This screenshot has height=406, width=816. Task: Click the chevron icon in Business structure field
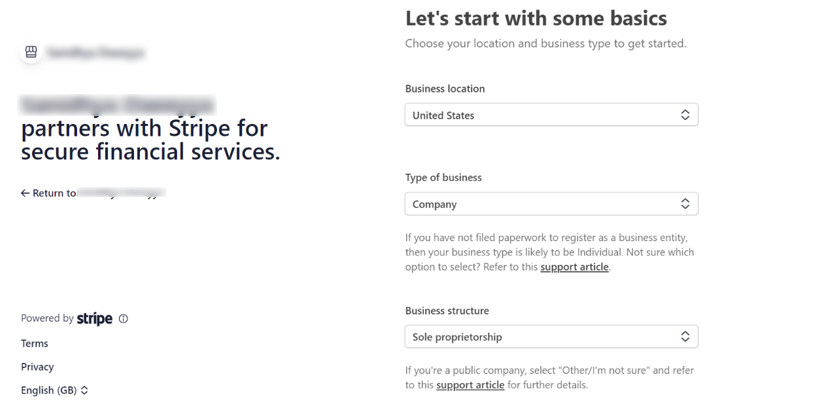pos(685,337)
